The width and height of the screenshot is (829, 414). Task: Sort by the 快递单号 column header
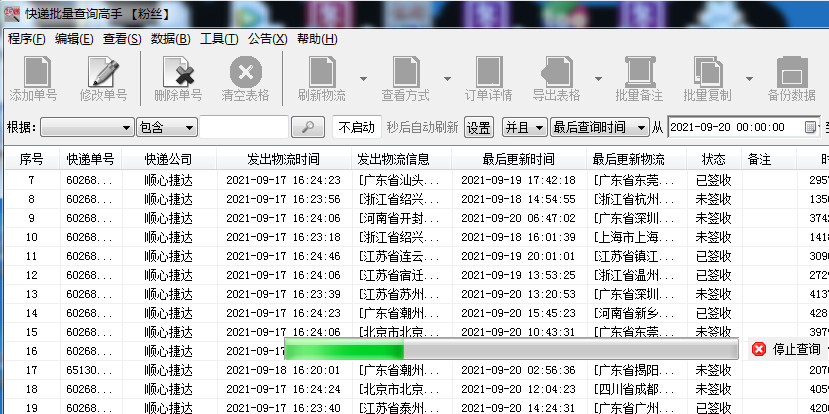(90, 159)
